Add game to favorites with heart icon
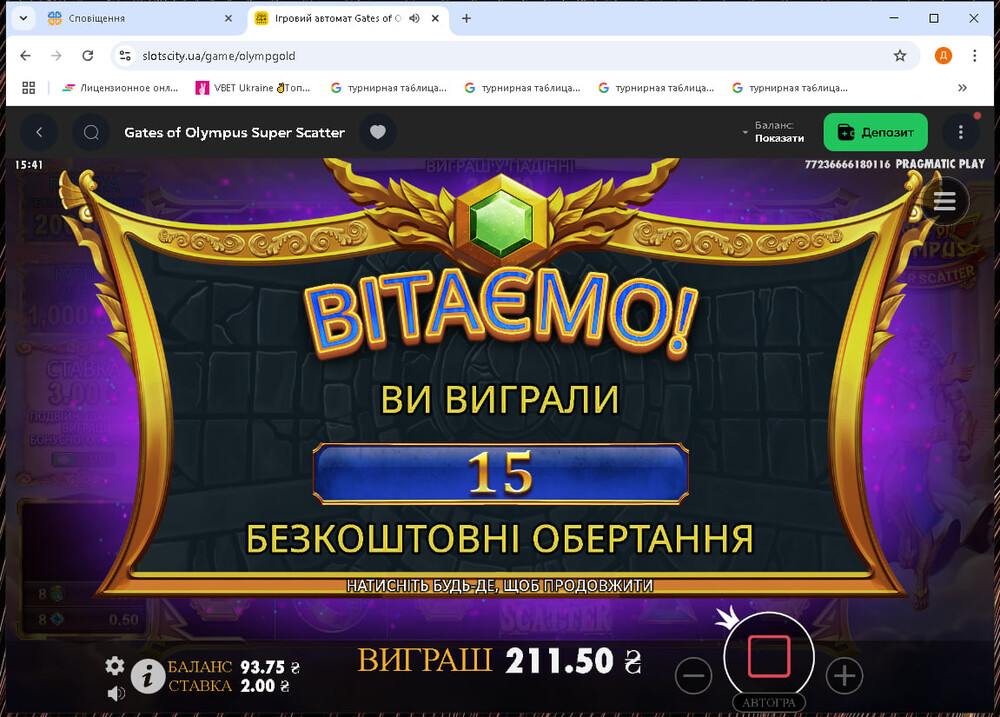The width and height of the screenshot is (1000, 717). tap(378, 132)
